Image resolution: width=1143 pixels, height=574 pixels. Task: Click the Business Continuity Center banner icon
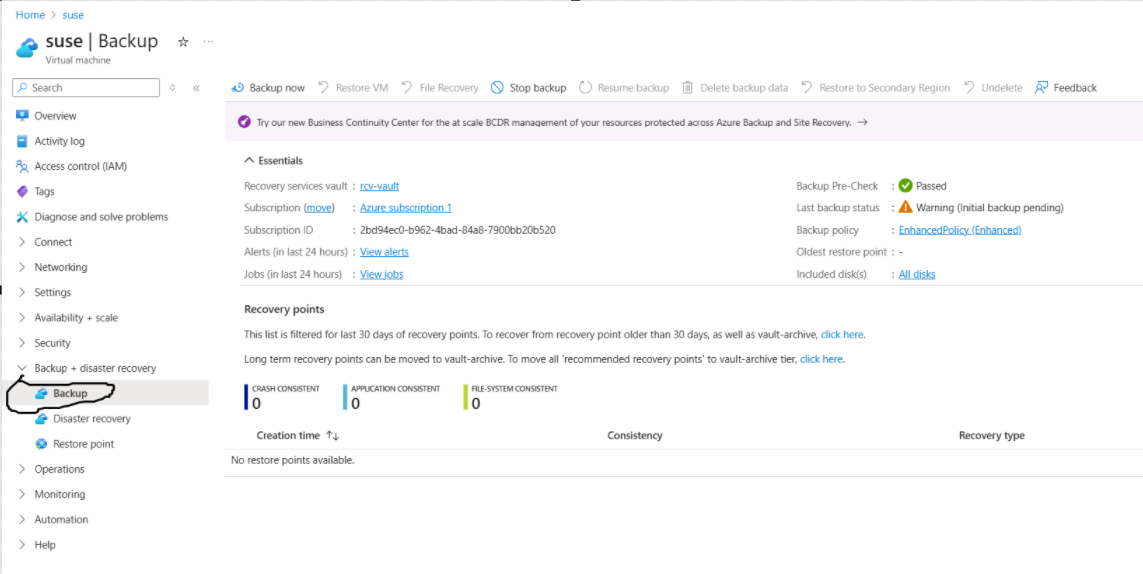244,123
